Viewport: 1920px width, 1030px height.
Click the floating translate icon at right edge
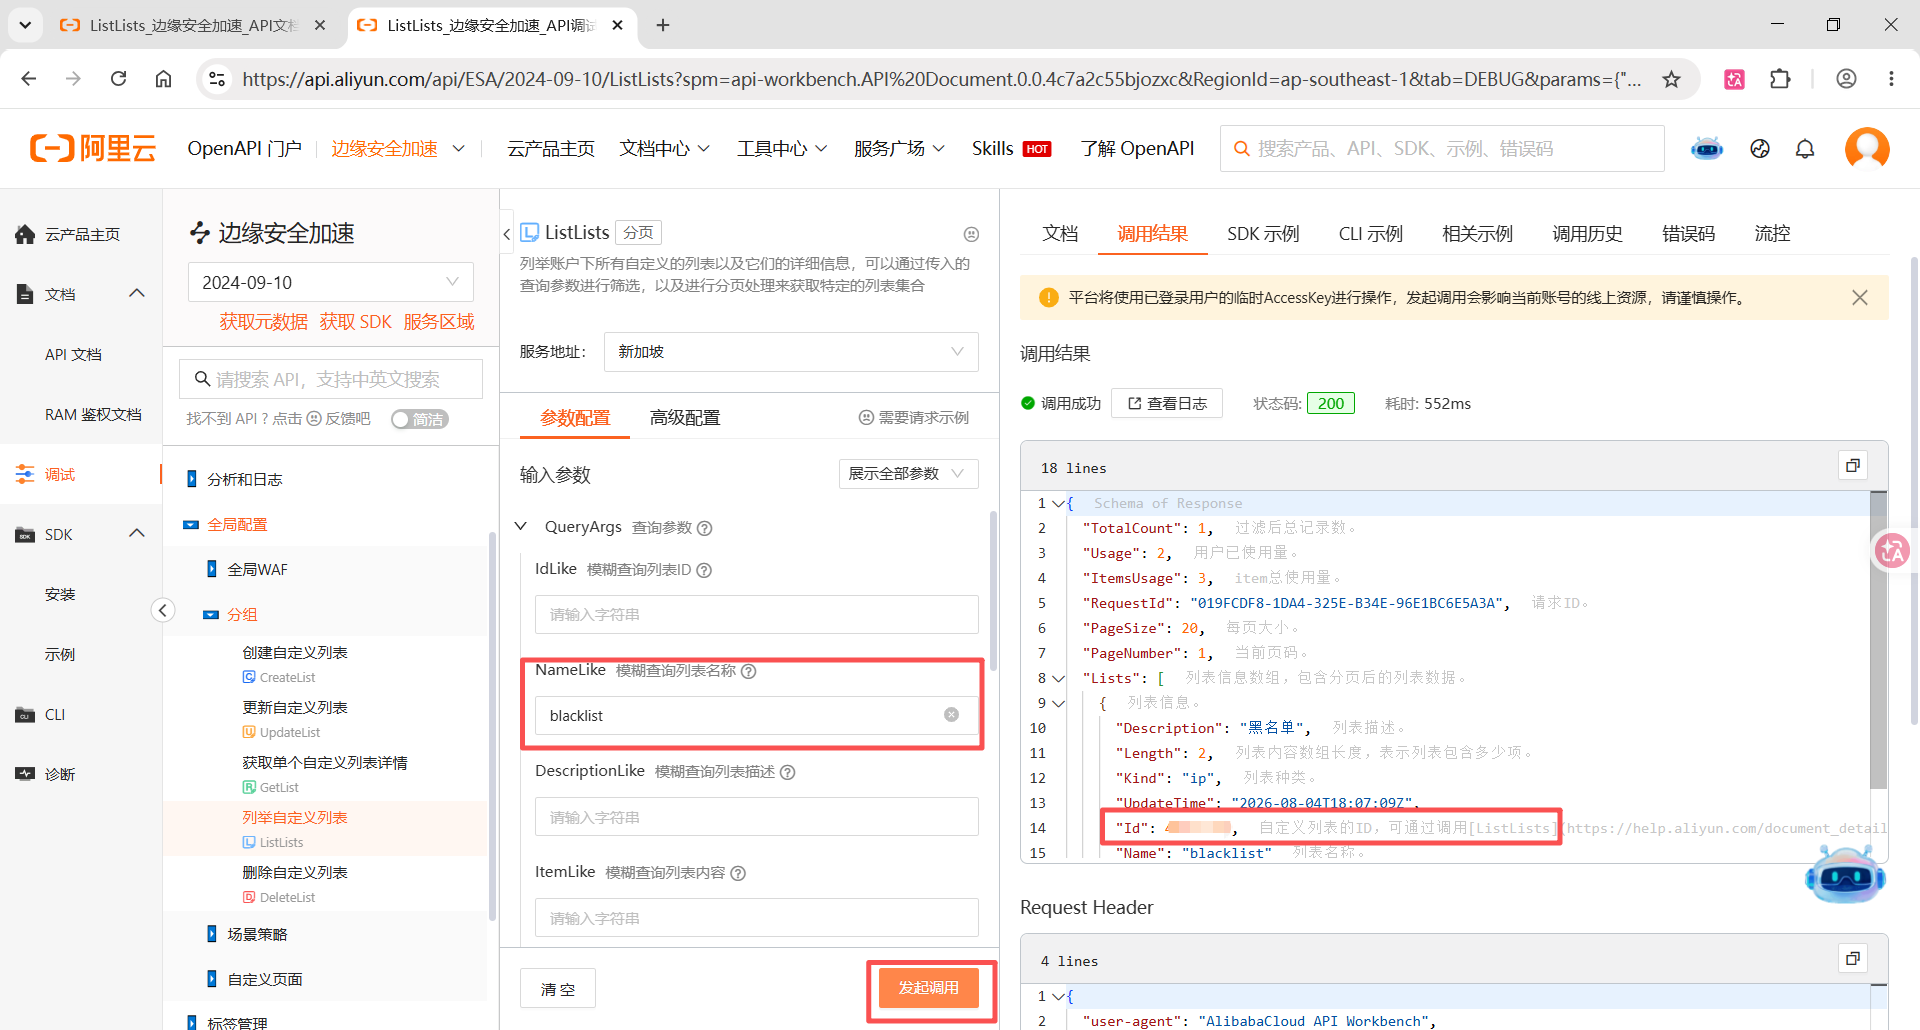pyautogui.click(x=1892, y=550)
